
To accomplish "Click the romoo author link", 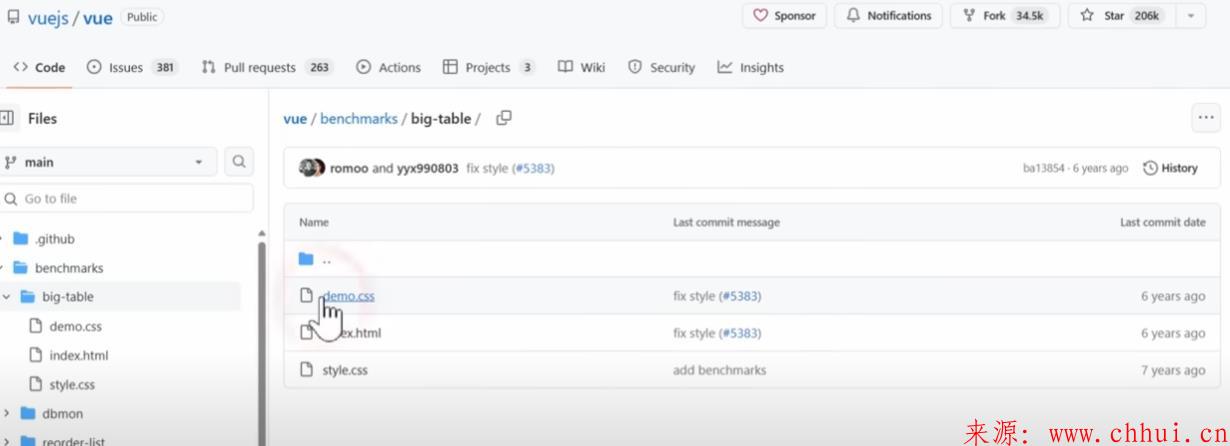I will click(349, 168).
